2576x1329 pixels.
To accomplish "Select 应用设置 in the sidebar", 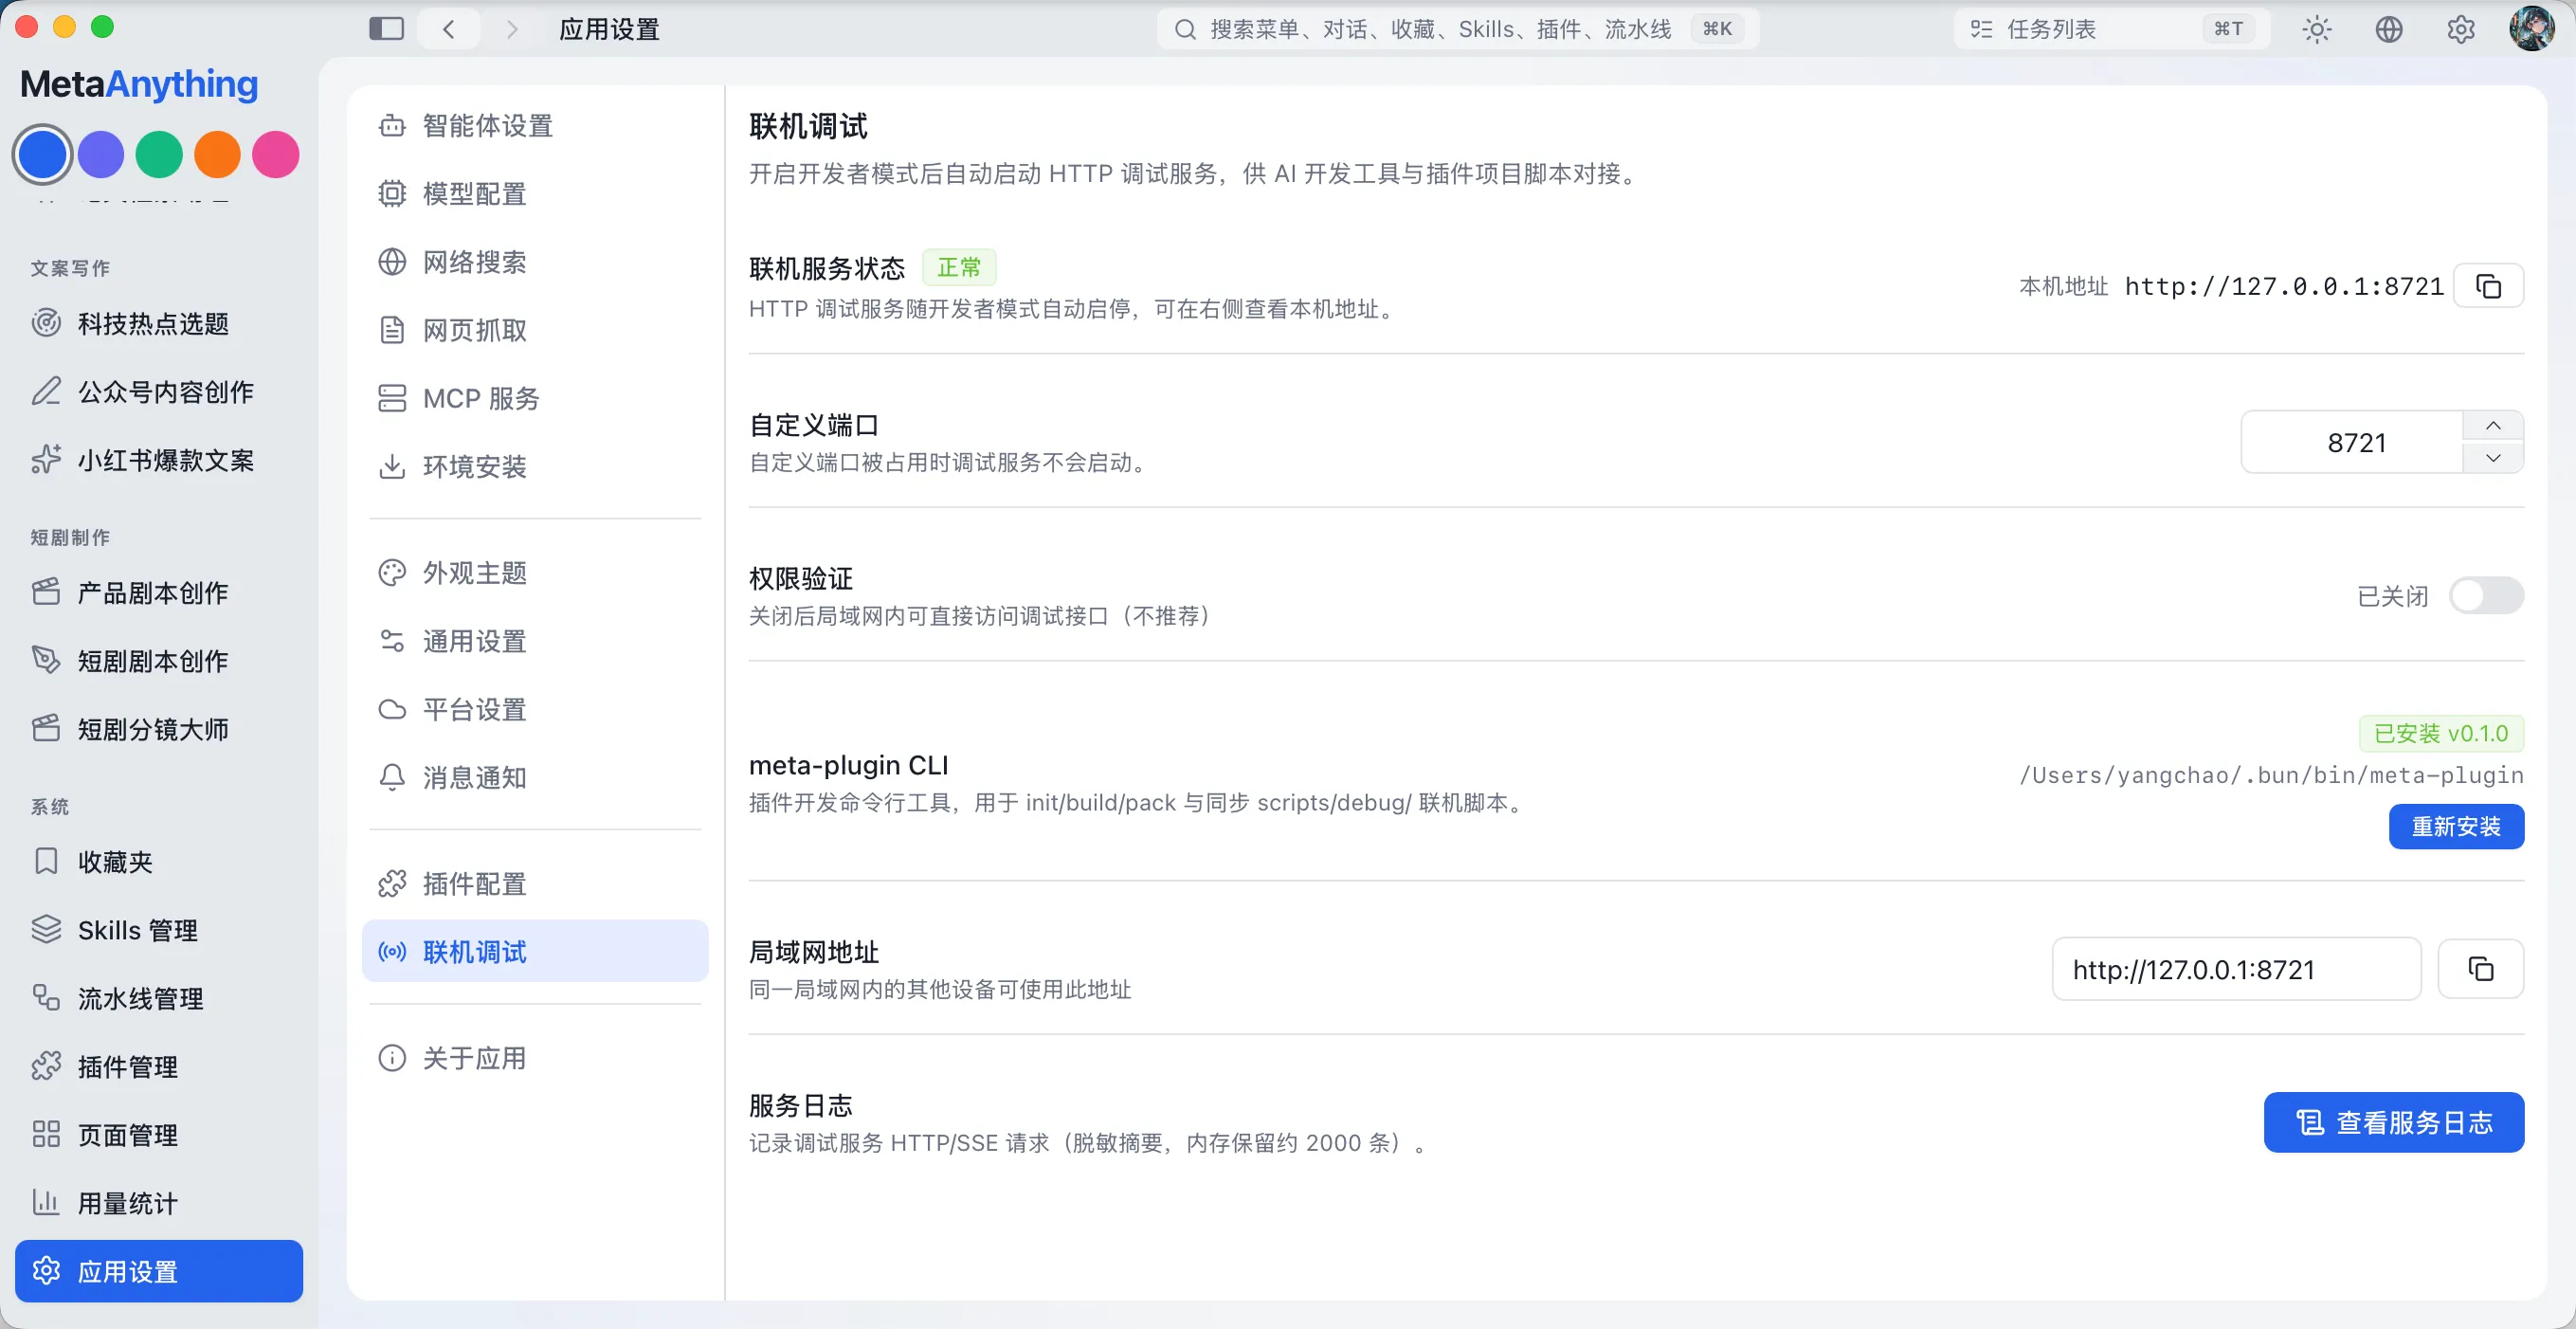I will [159, 1271].
